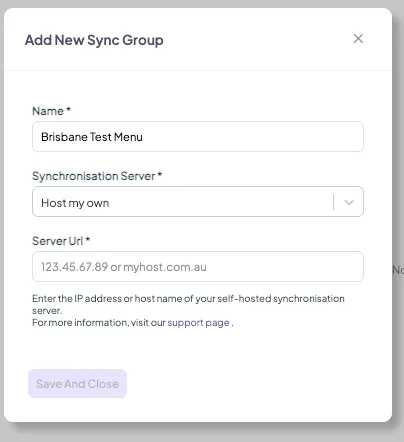
Task: Focus the Server Url input field
Action: (198, 267)
